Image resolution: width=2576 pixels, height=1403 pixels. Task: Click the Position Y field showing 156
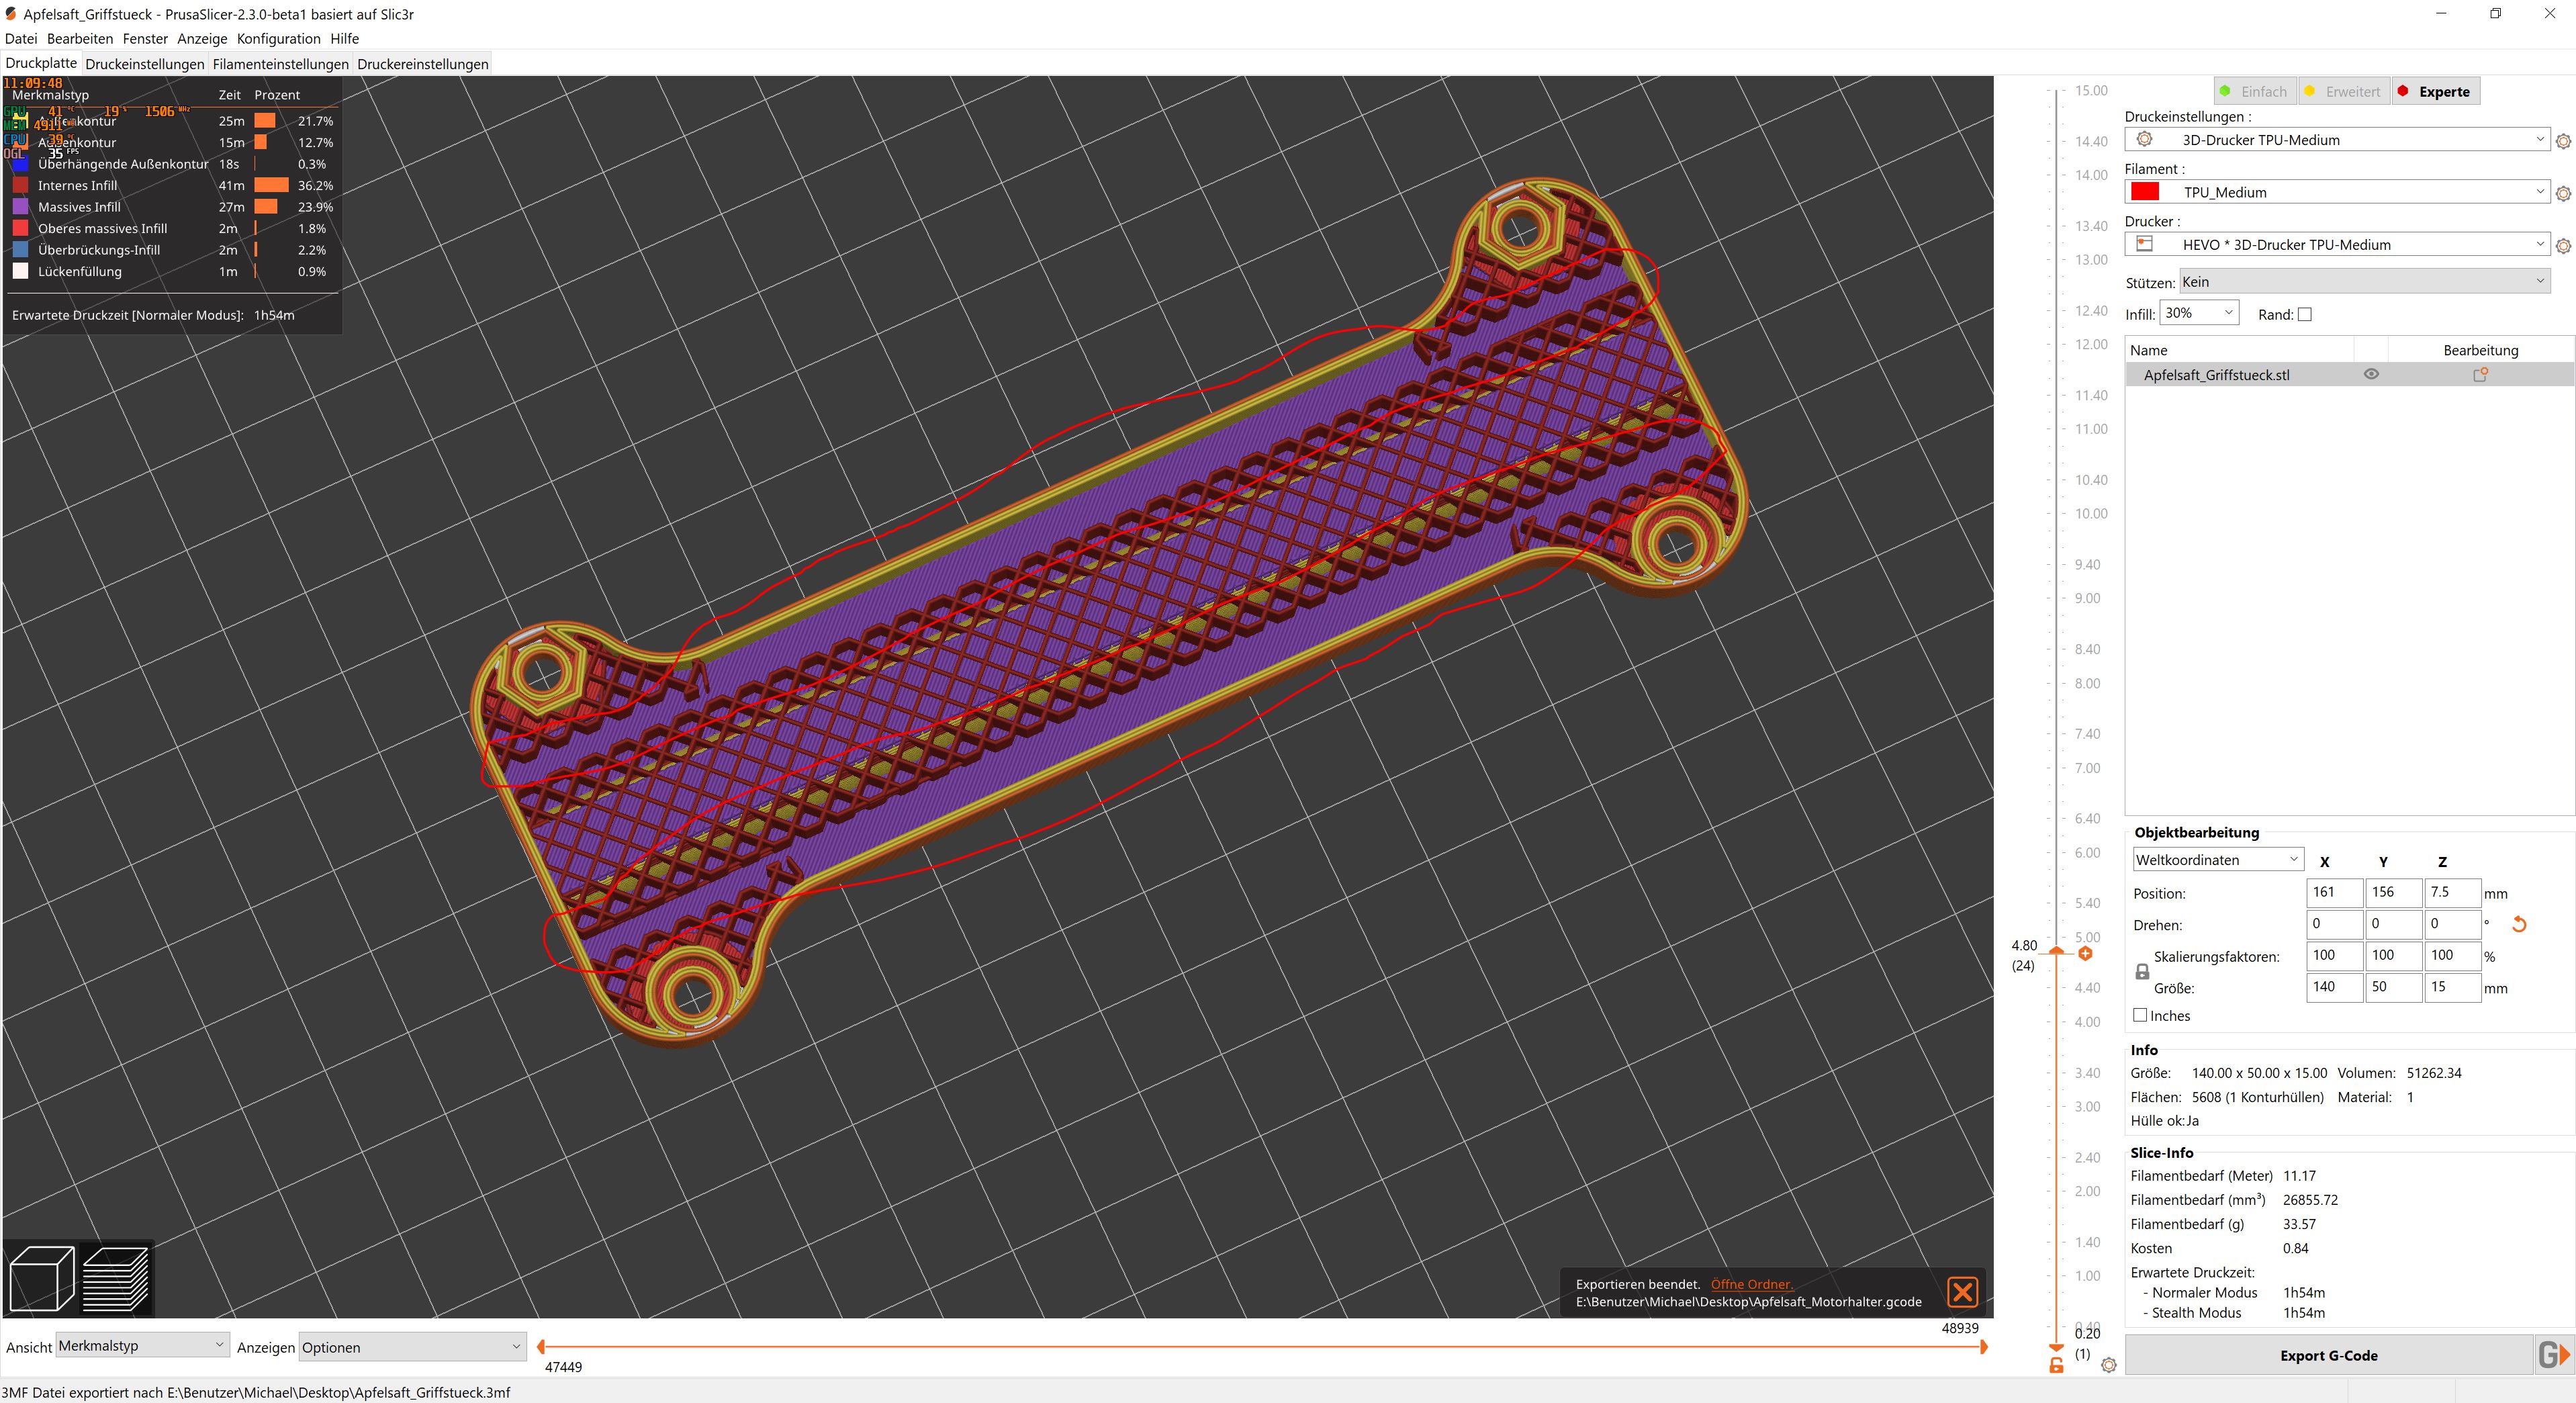tap(2394, 892)
